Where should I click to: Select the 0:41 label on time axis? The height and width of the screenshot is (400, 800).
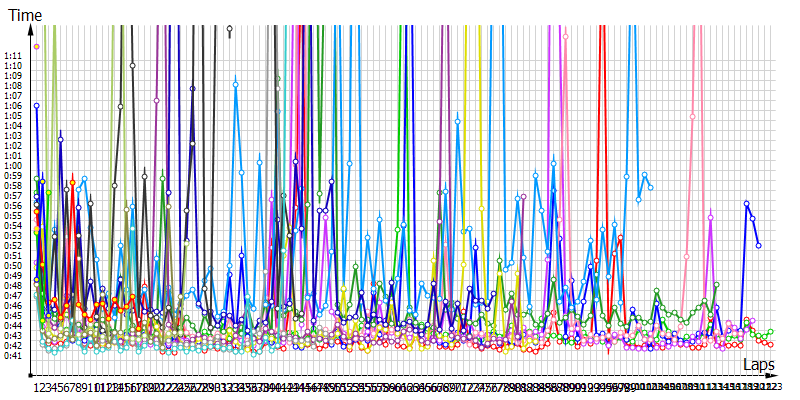pos(13,356)
